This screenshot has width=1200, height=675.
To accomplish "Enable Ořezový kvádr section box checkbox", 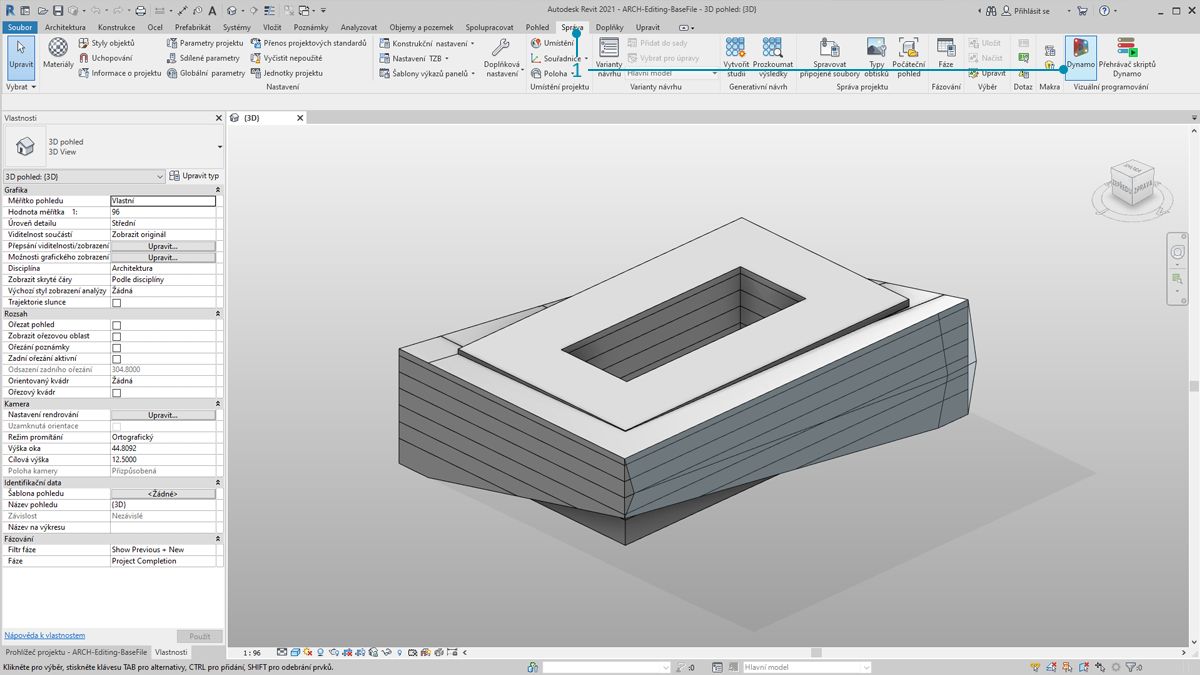I will pos(116,392).
